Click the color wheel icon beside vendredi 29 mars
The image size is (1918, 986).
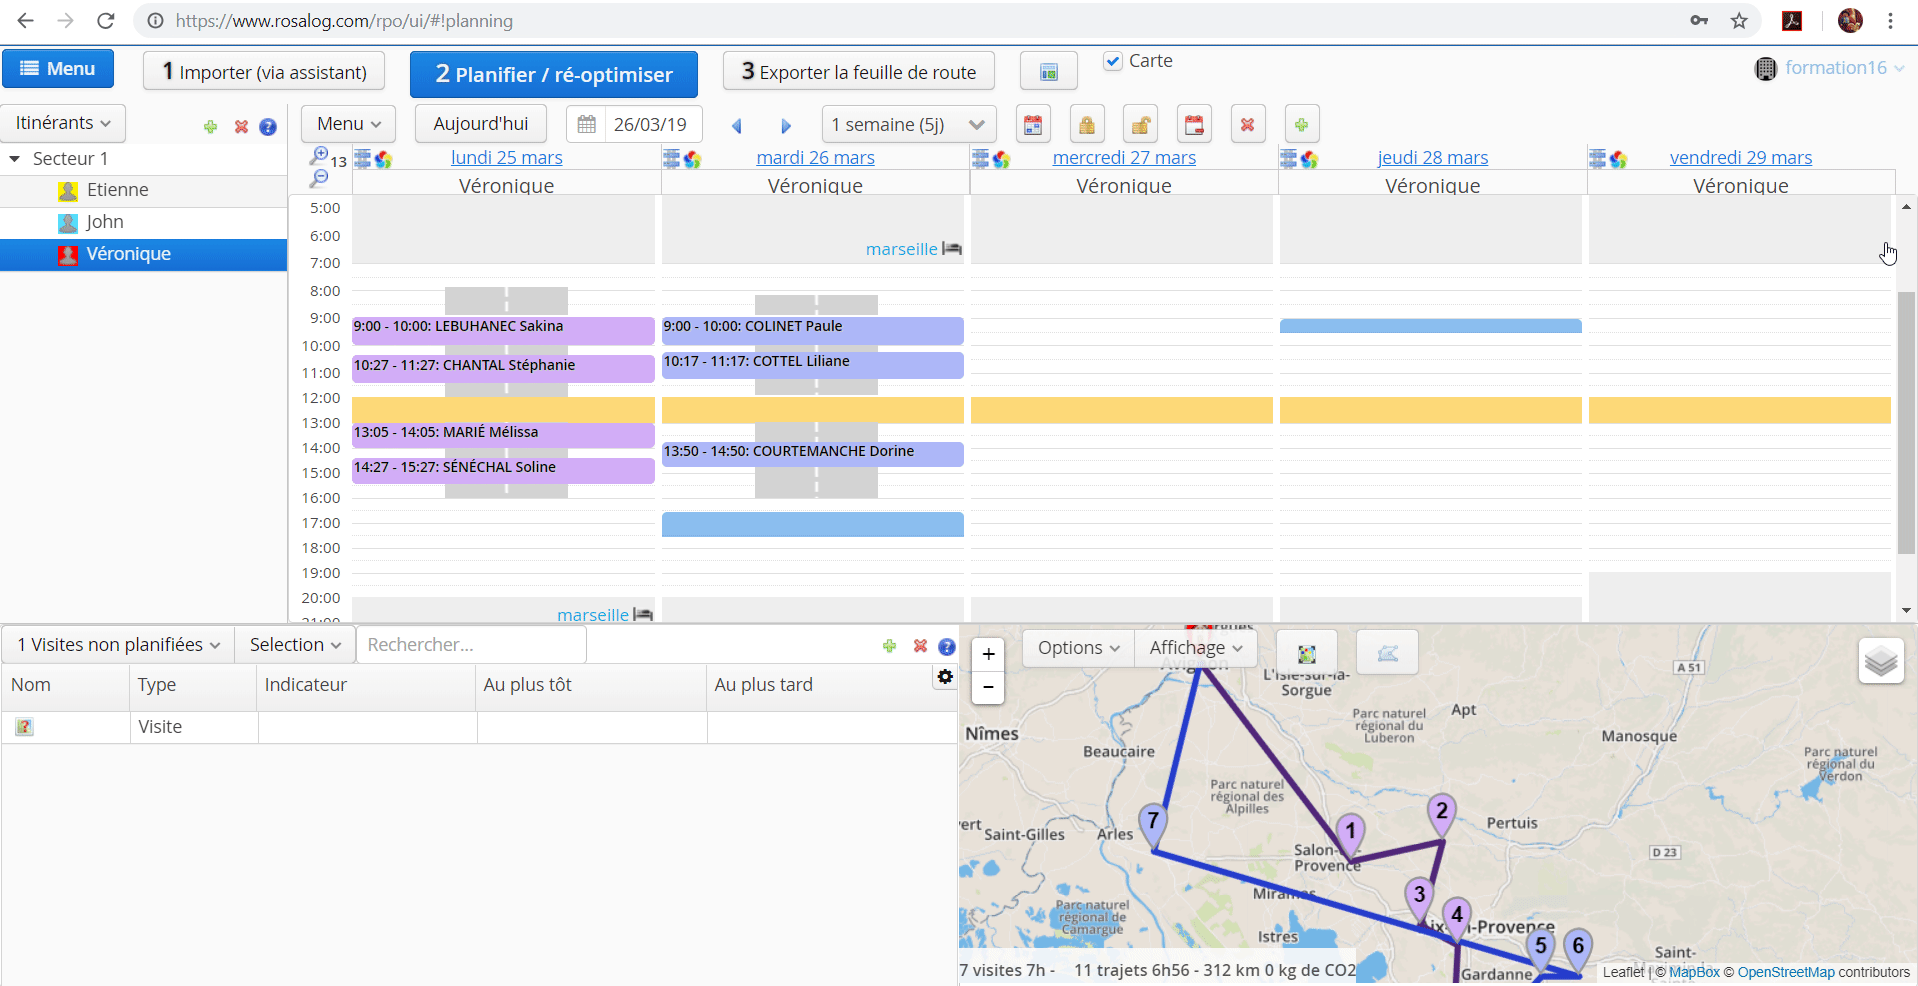[x=1618, y=160]
